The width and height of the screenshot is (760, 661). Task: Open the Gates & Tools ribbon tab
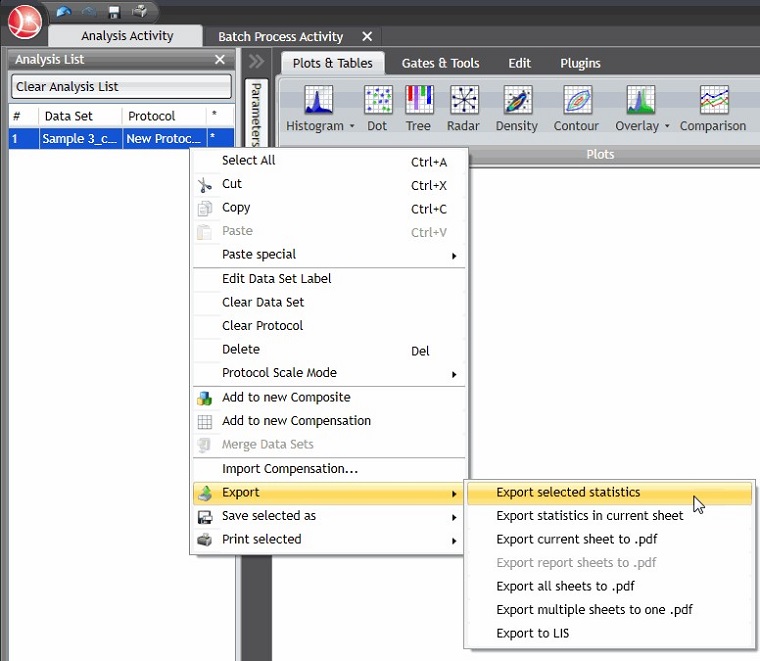[440, 63]
